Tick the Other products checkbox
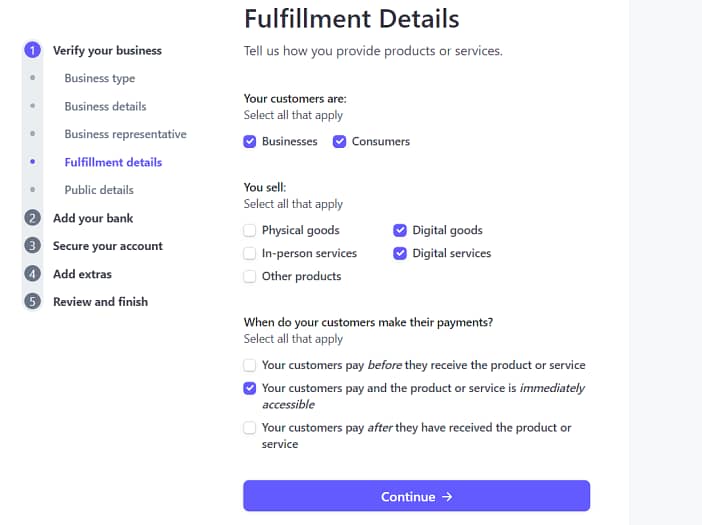This screenshot has height=525, width=702. click(x=249, y=276)
